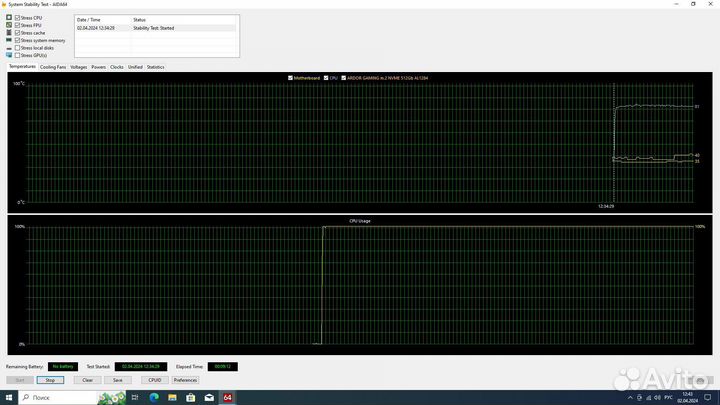Click the Clear button

point(87,380)
